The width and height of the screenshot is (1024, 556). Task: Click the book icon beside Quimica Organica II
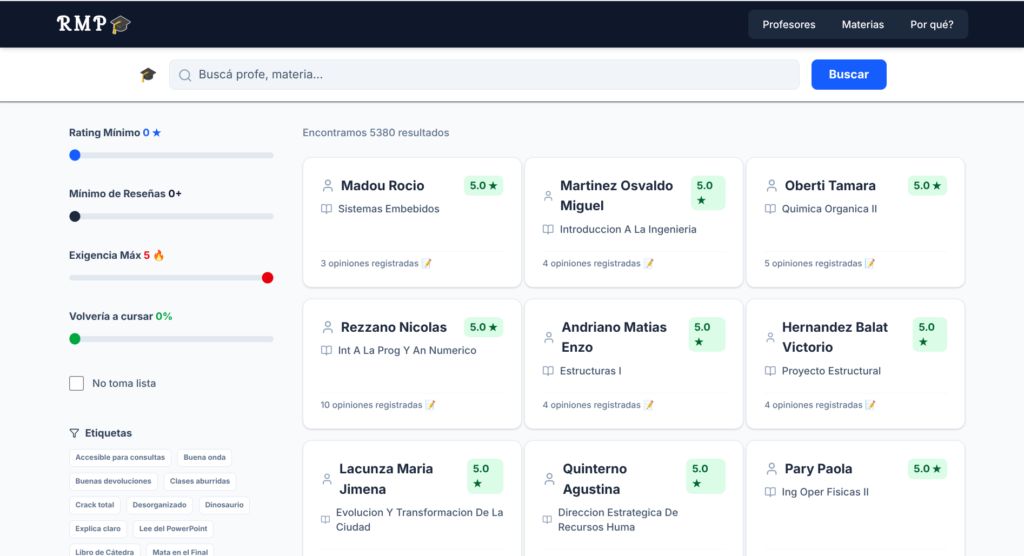pyautogui.click(x=770, y=209)
